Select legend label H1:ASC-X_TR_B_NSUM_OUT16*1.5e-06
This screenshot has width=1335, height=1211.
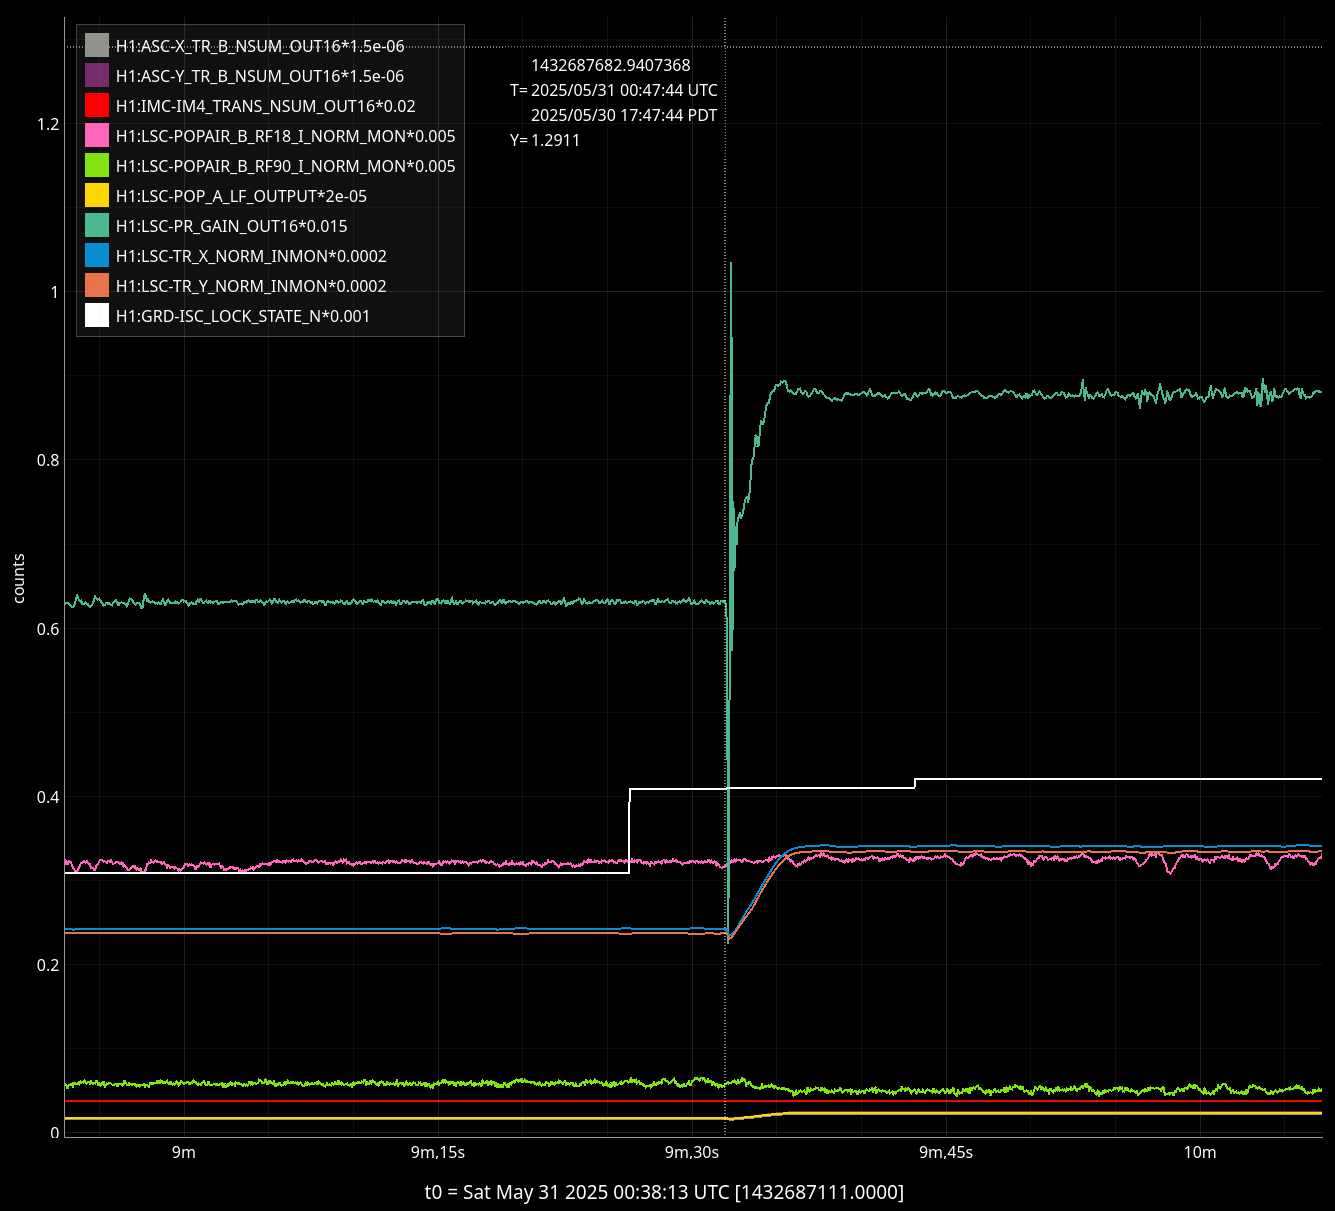[260, 46]
